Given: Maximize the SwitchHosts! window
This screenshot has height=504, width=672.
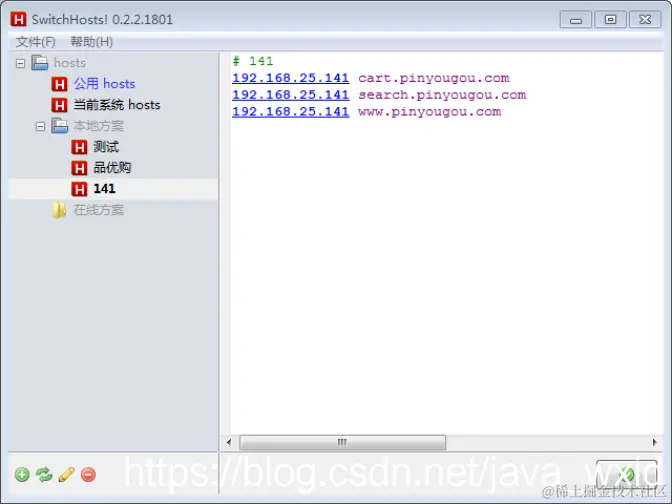Looking at the screenshot, I should (610, 20).
